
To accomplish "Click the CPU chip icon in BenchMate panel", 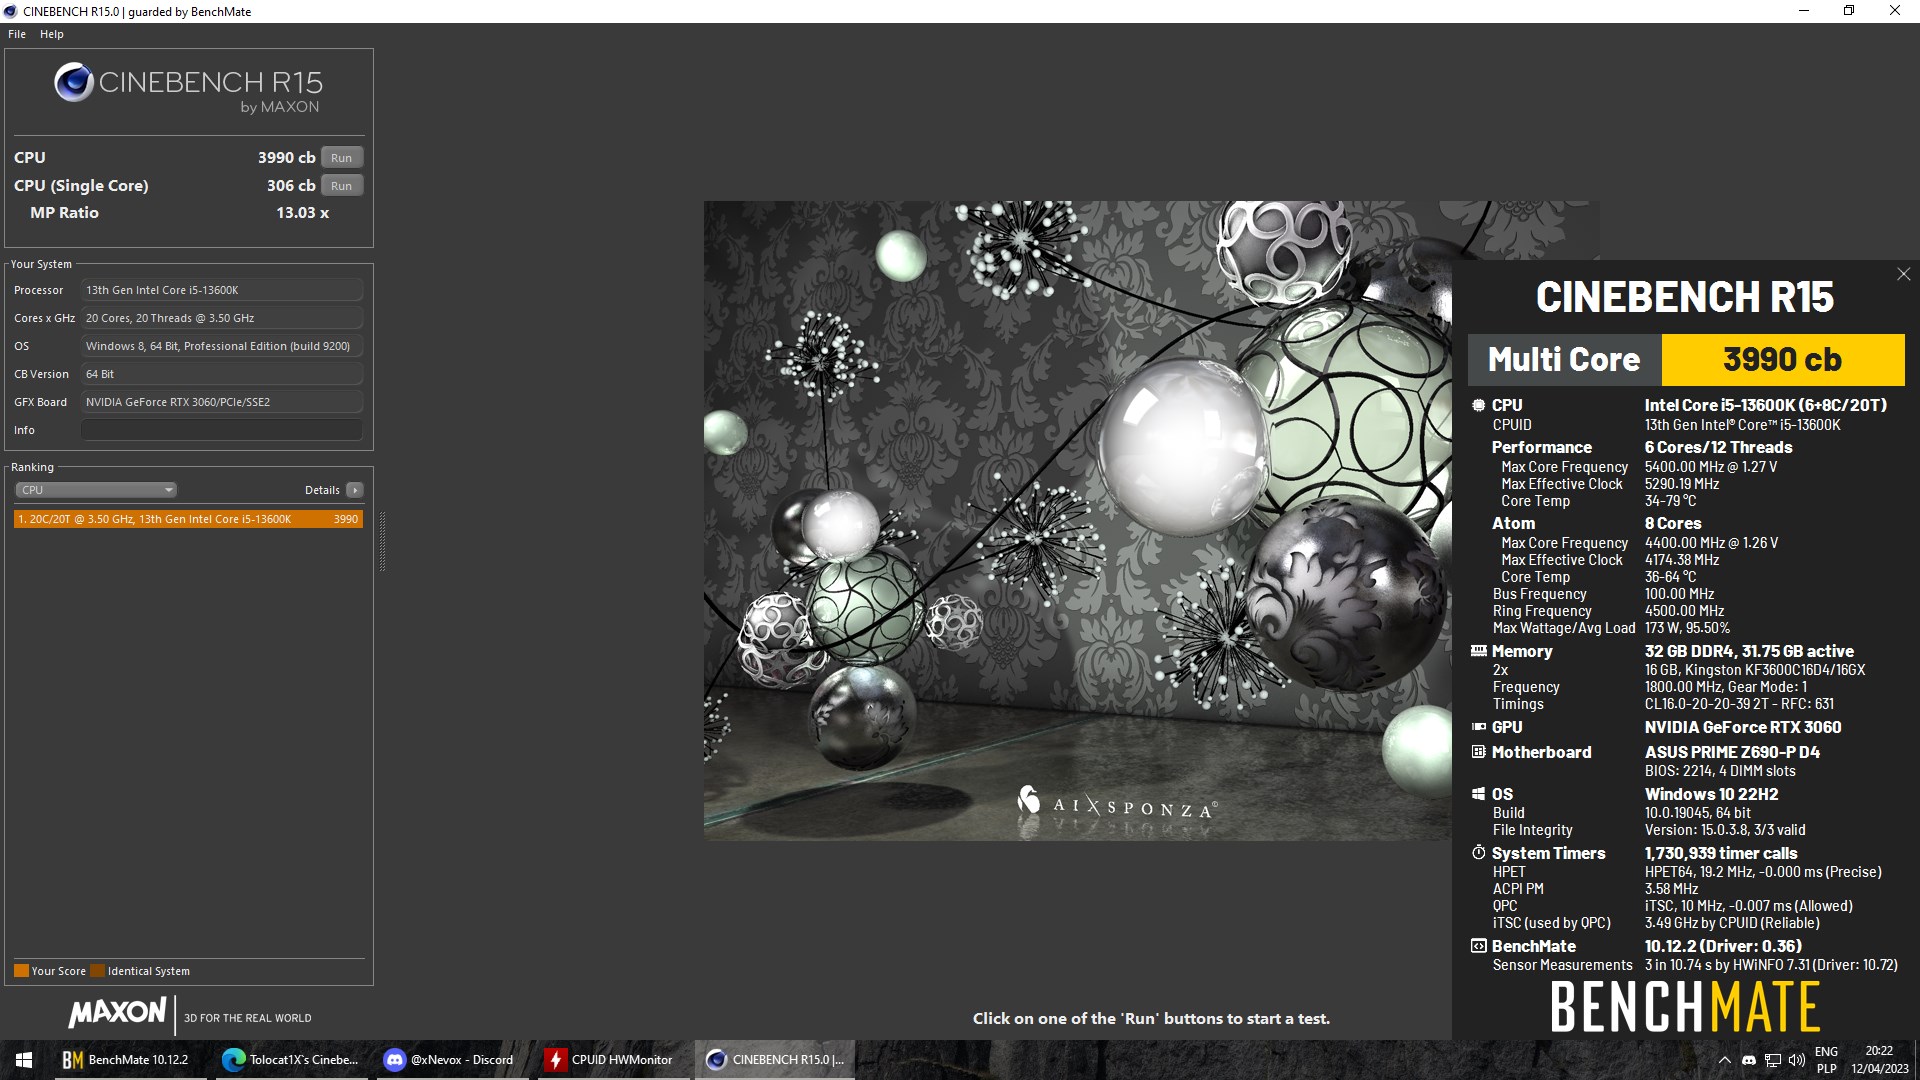I will [x=1478, y=405].
